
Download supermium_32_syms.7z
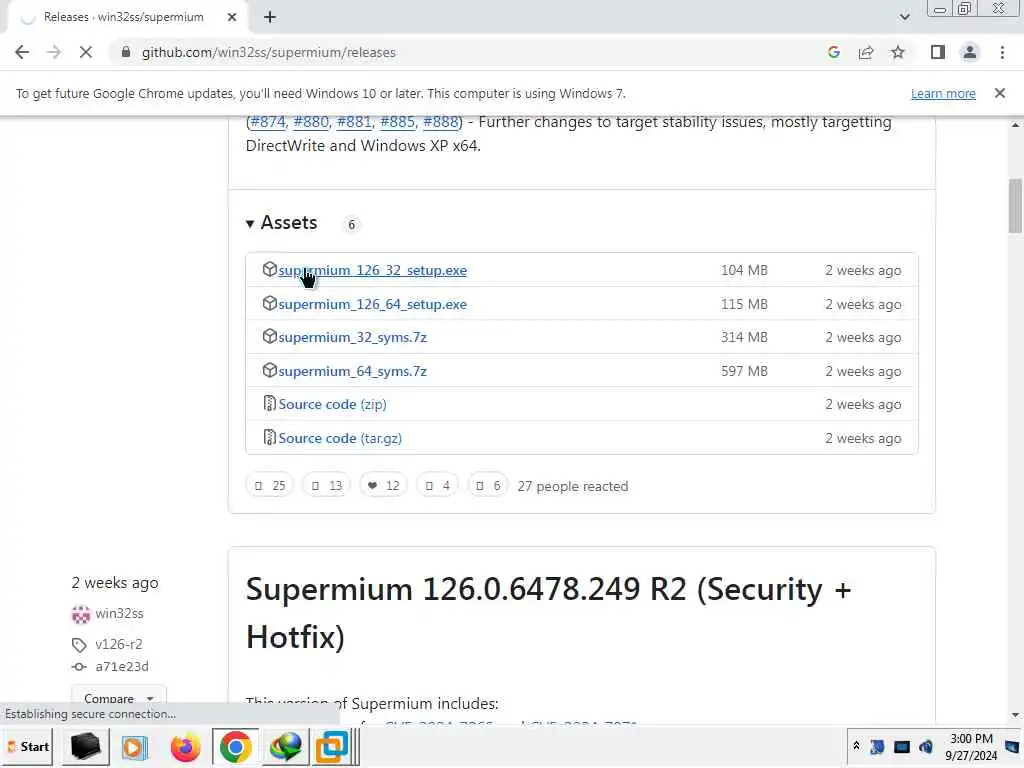point(353,338)
